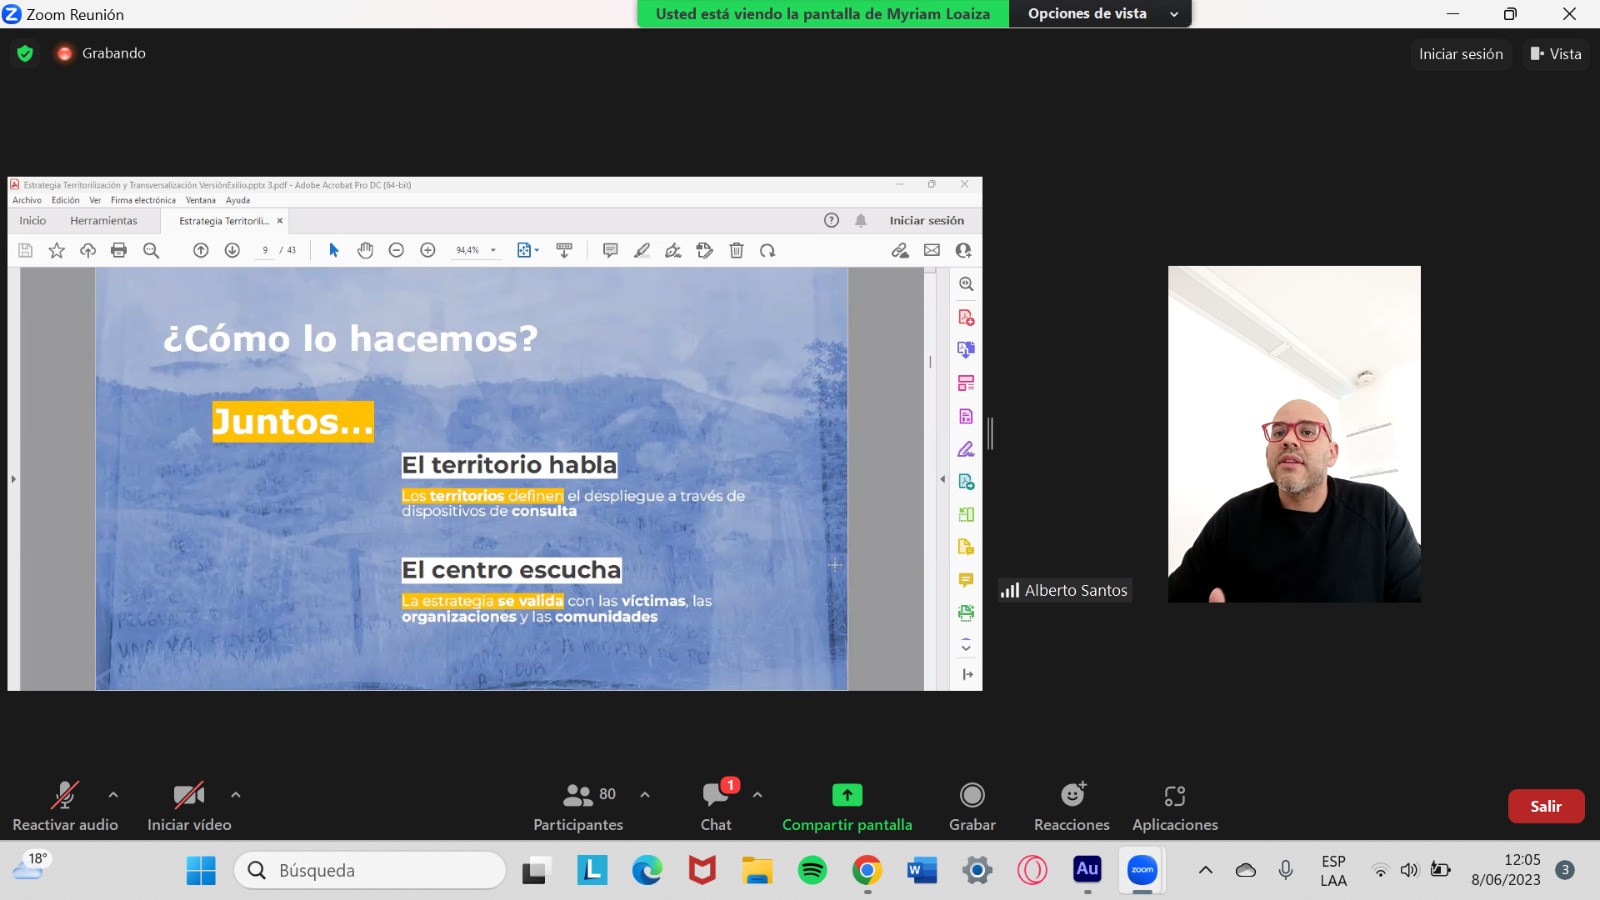Expand video options arrow beside Iniciar vídeo
This screenshot has height=900, width=1600.
point(236,795)
